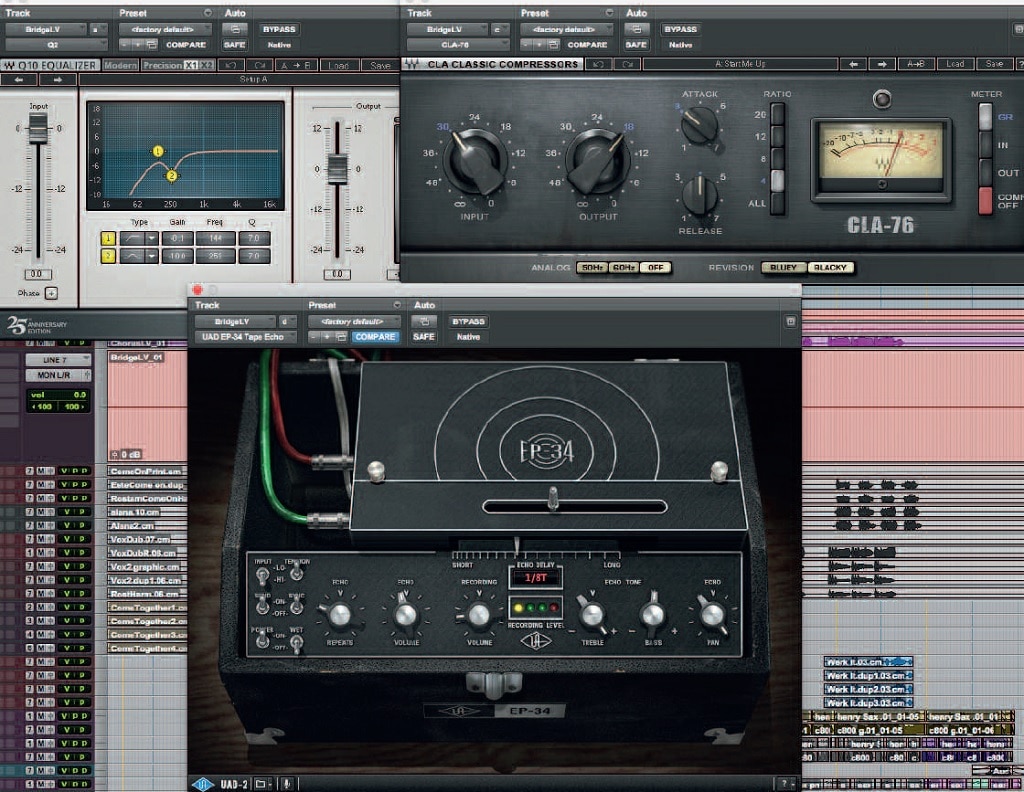Toggle band 1 on in Q10 Equalizer
1024x792 pixels.
[x=108, y=239]
